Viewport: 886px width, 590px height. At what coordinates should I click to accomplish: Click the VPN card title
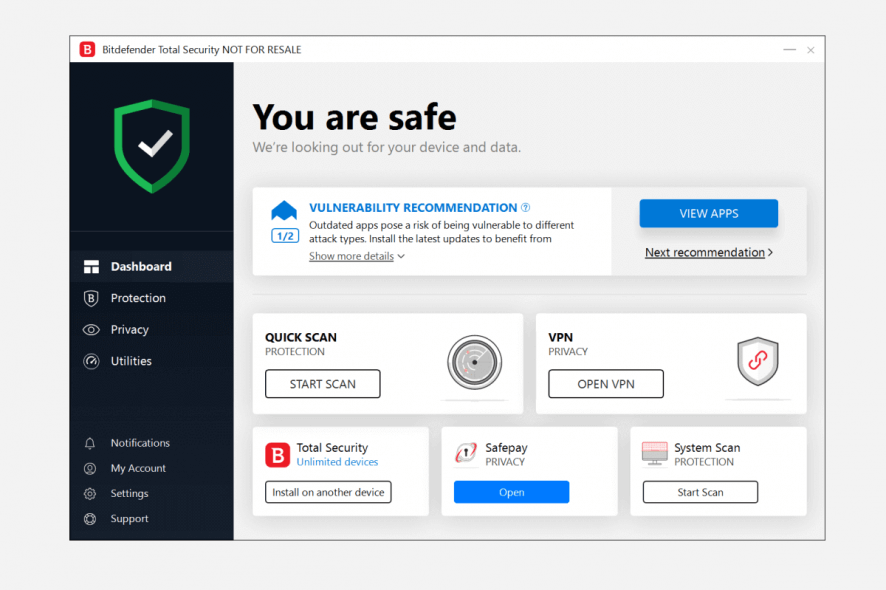click(x=561, y=337)
